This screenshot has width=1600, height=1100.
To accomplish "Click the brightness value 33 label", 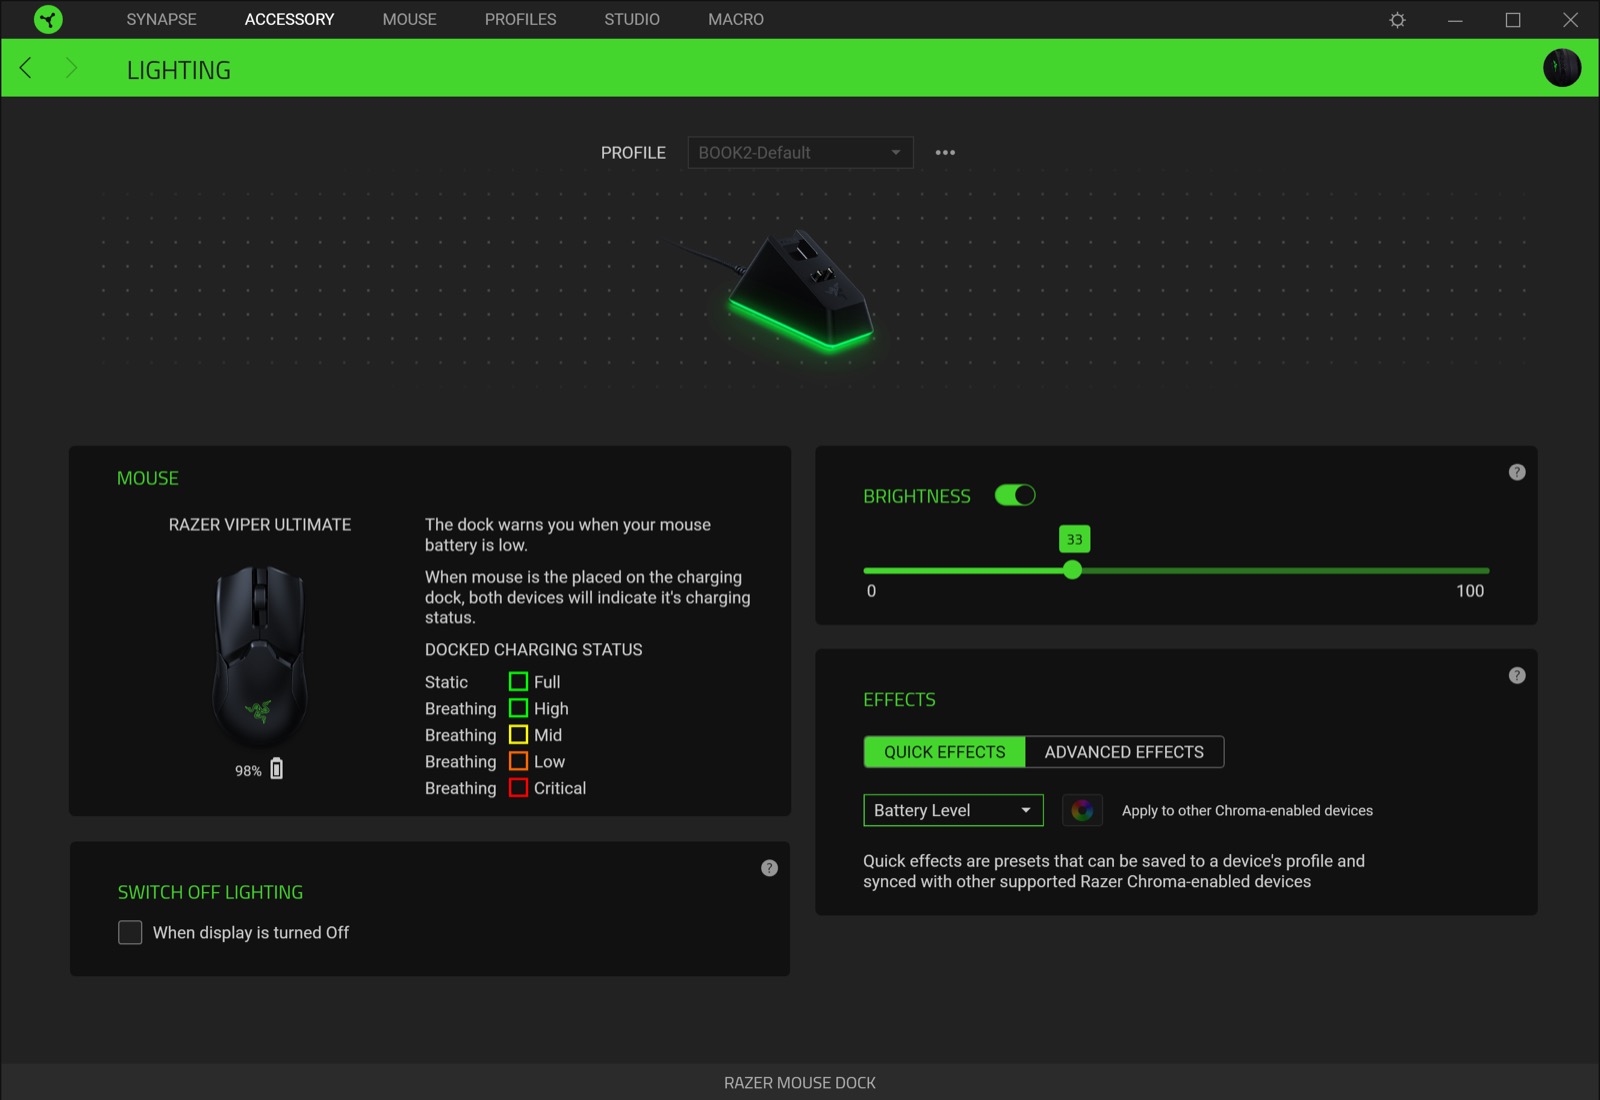I will (1074, 539).
